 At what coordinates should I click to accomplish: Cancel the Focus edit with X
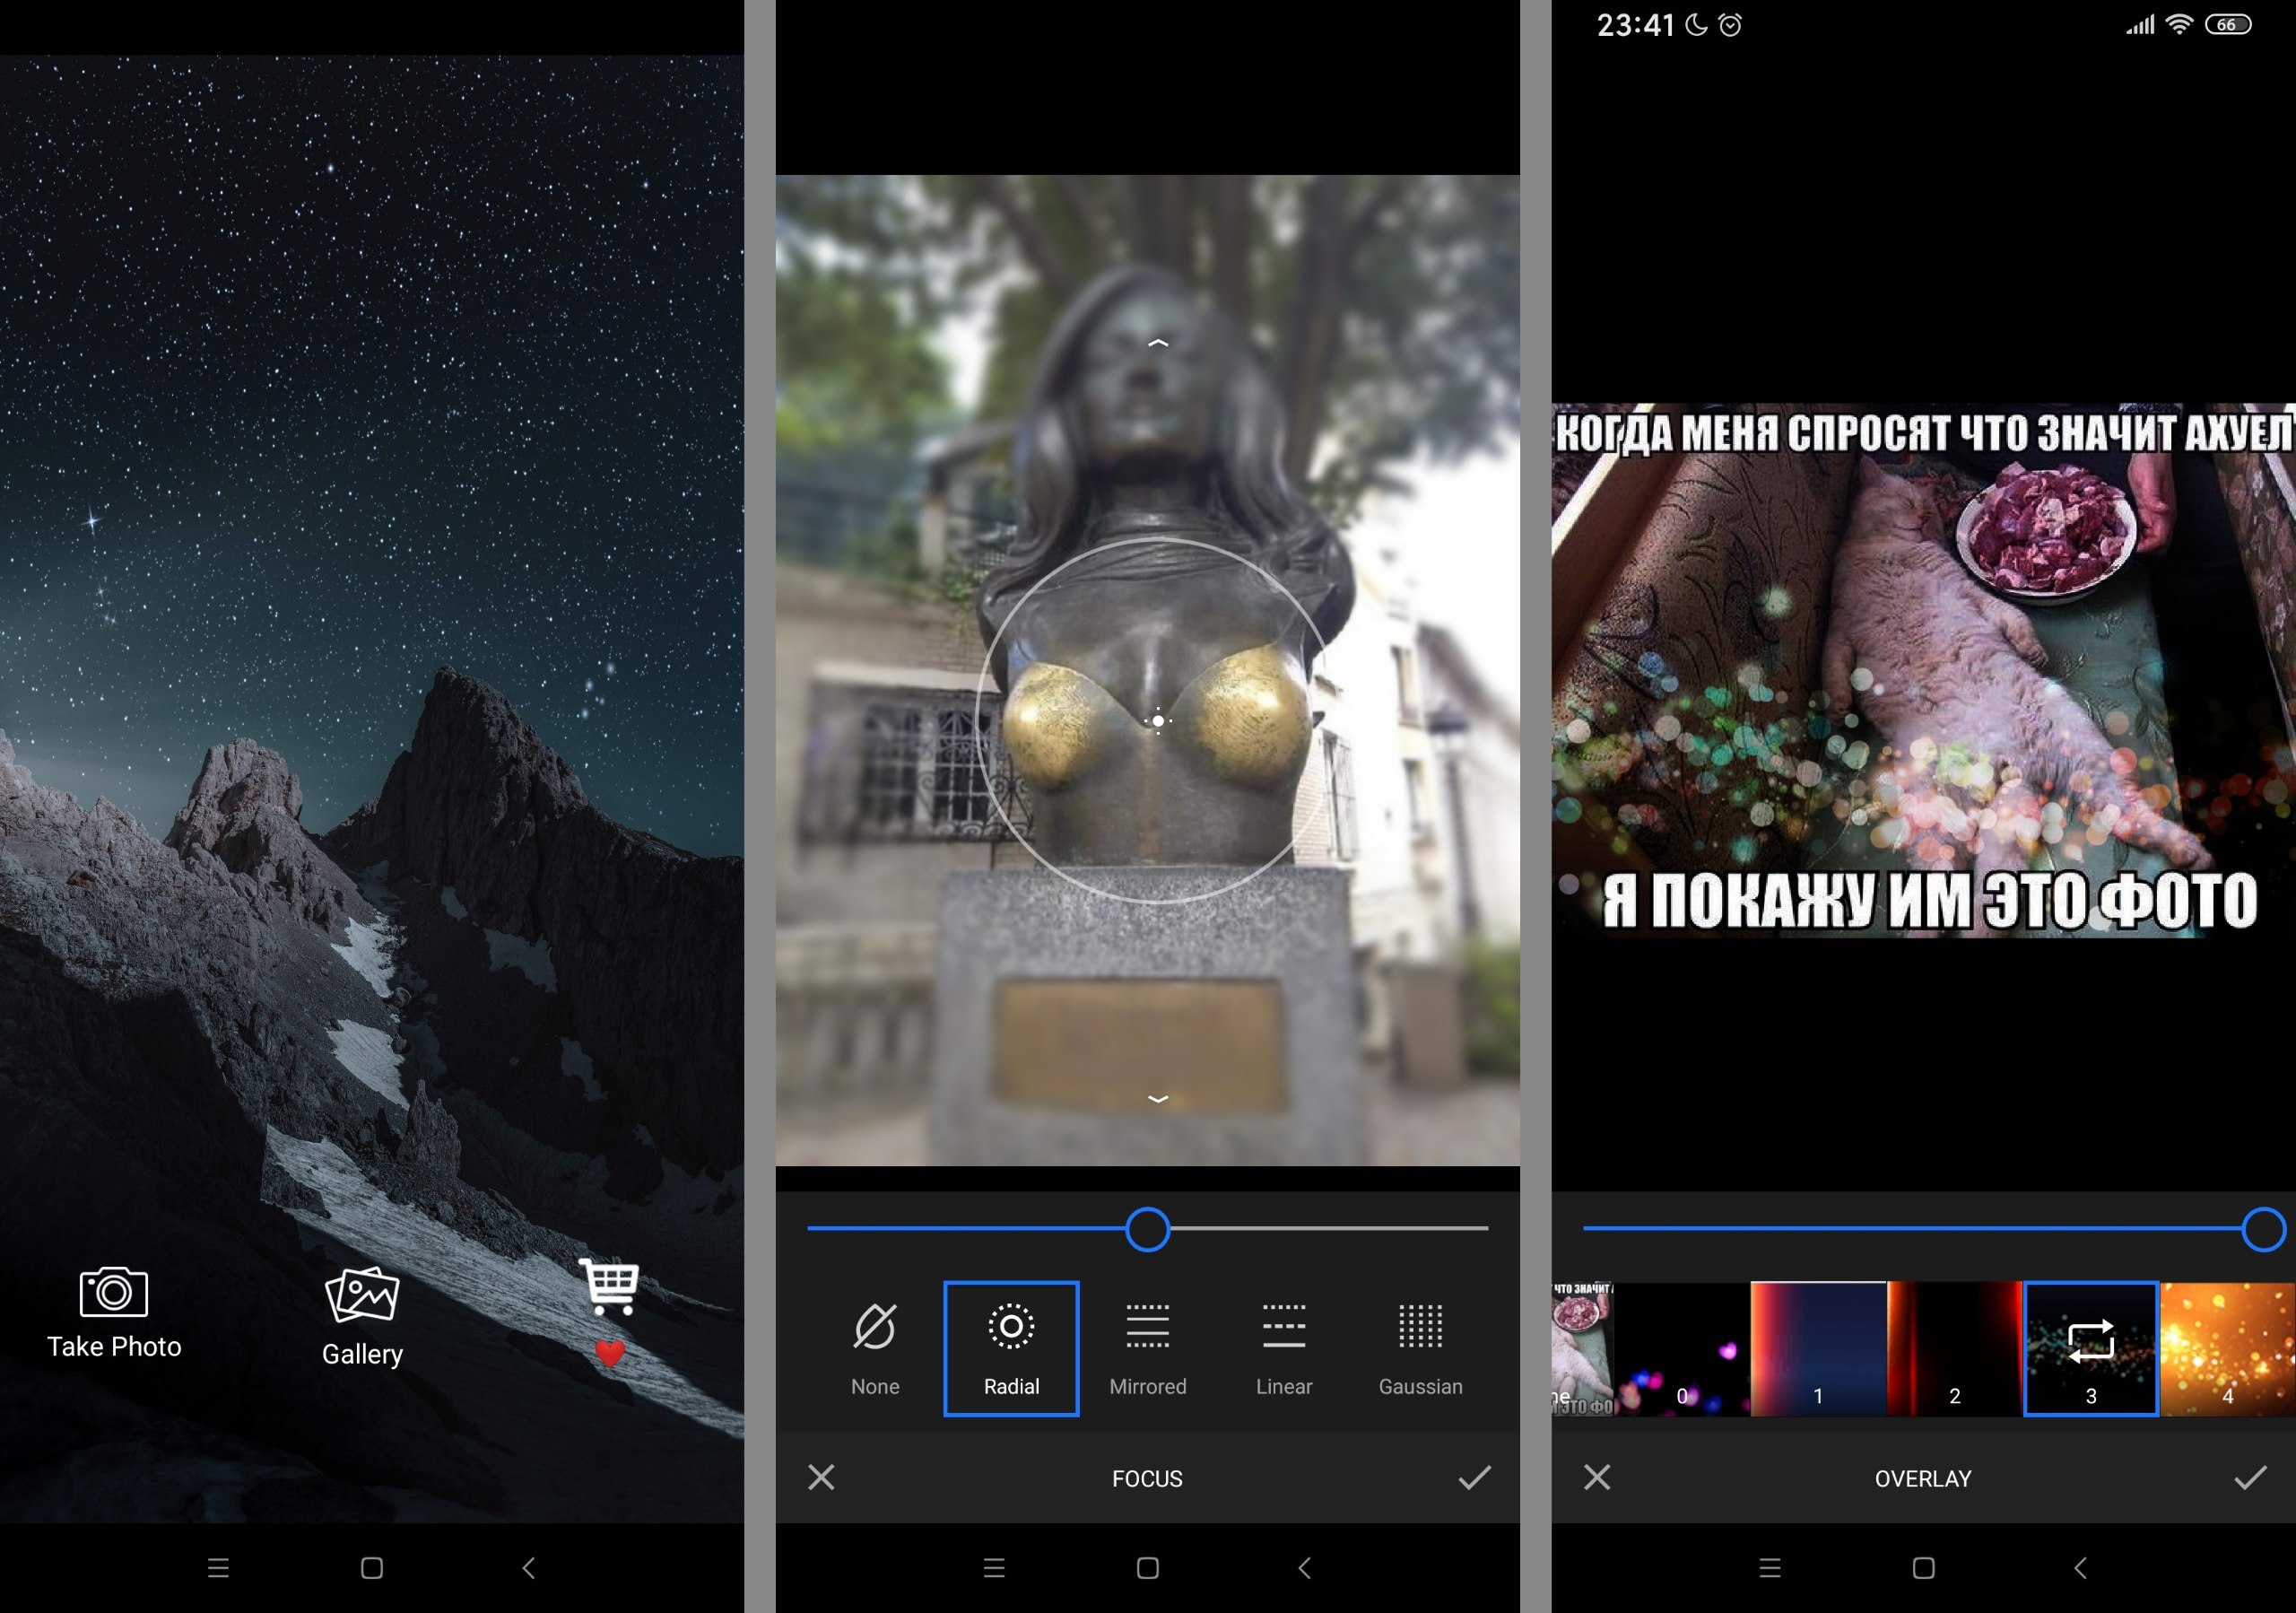(821, 1477)
